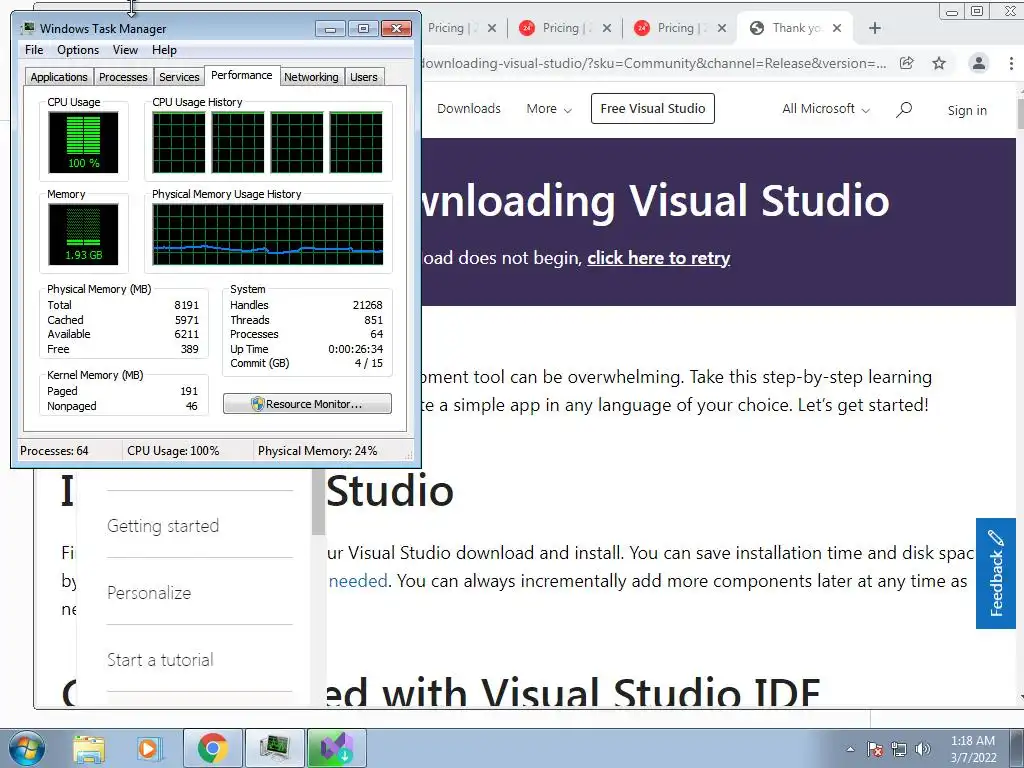Open the Chrome three-dot menu
1024x768 pixels.
coord(1011,63)
